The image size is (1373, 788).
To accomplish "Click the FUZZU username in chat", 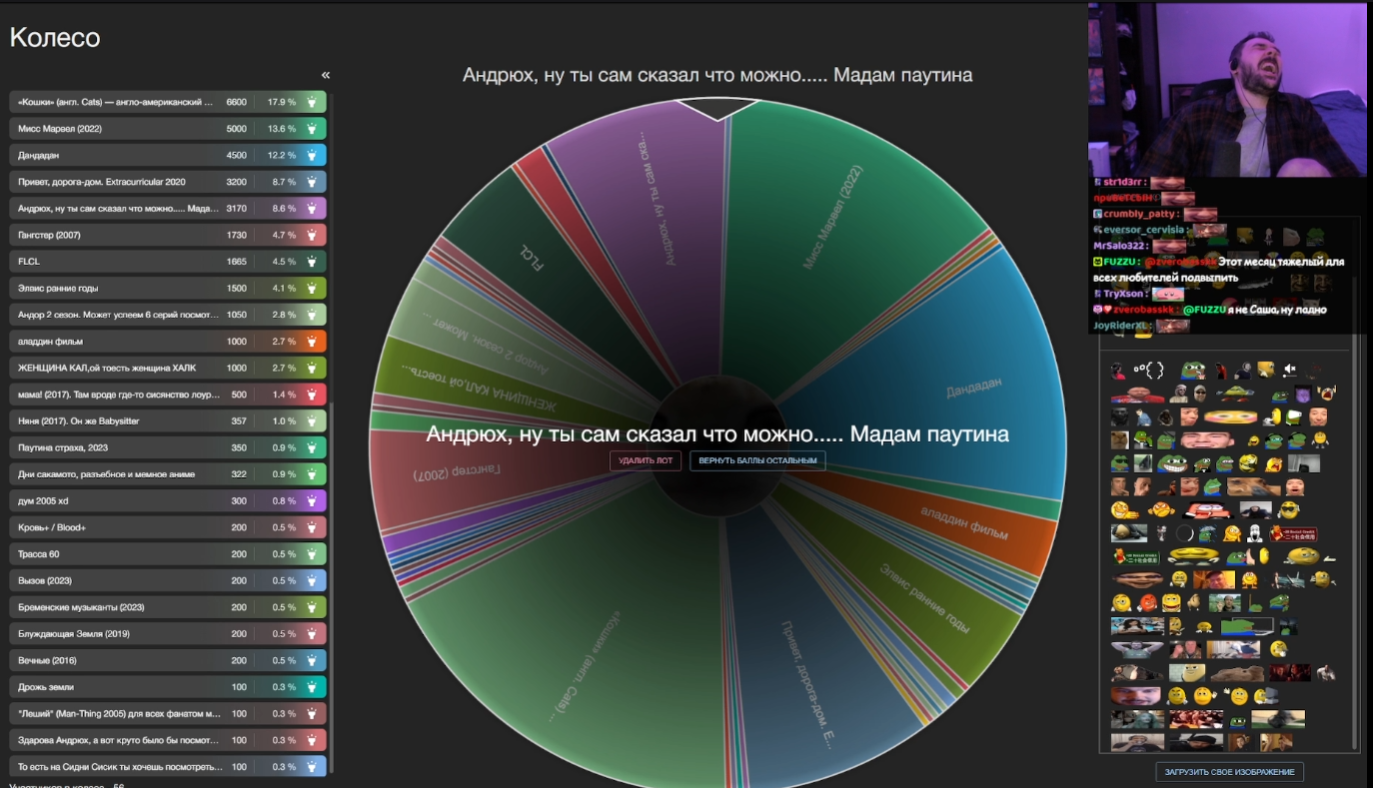I will (x=1122, y=262).
